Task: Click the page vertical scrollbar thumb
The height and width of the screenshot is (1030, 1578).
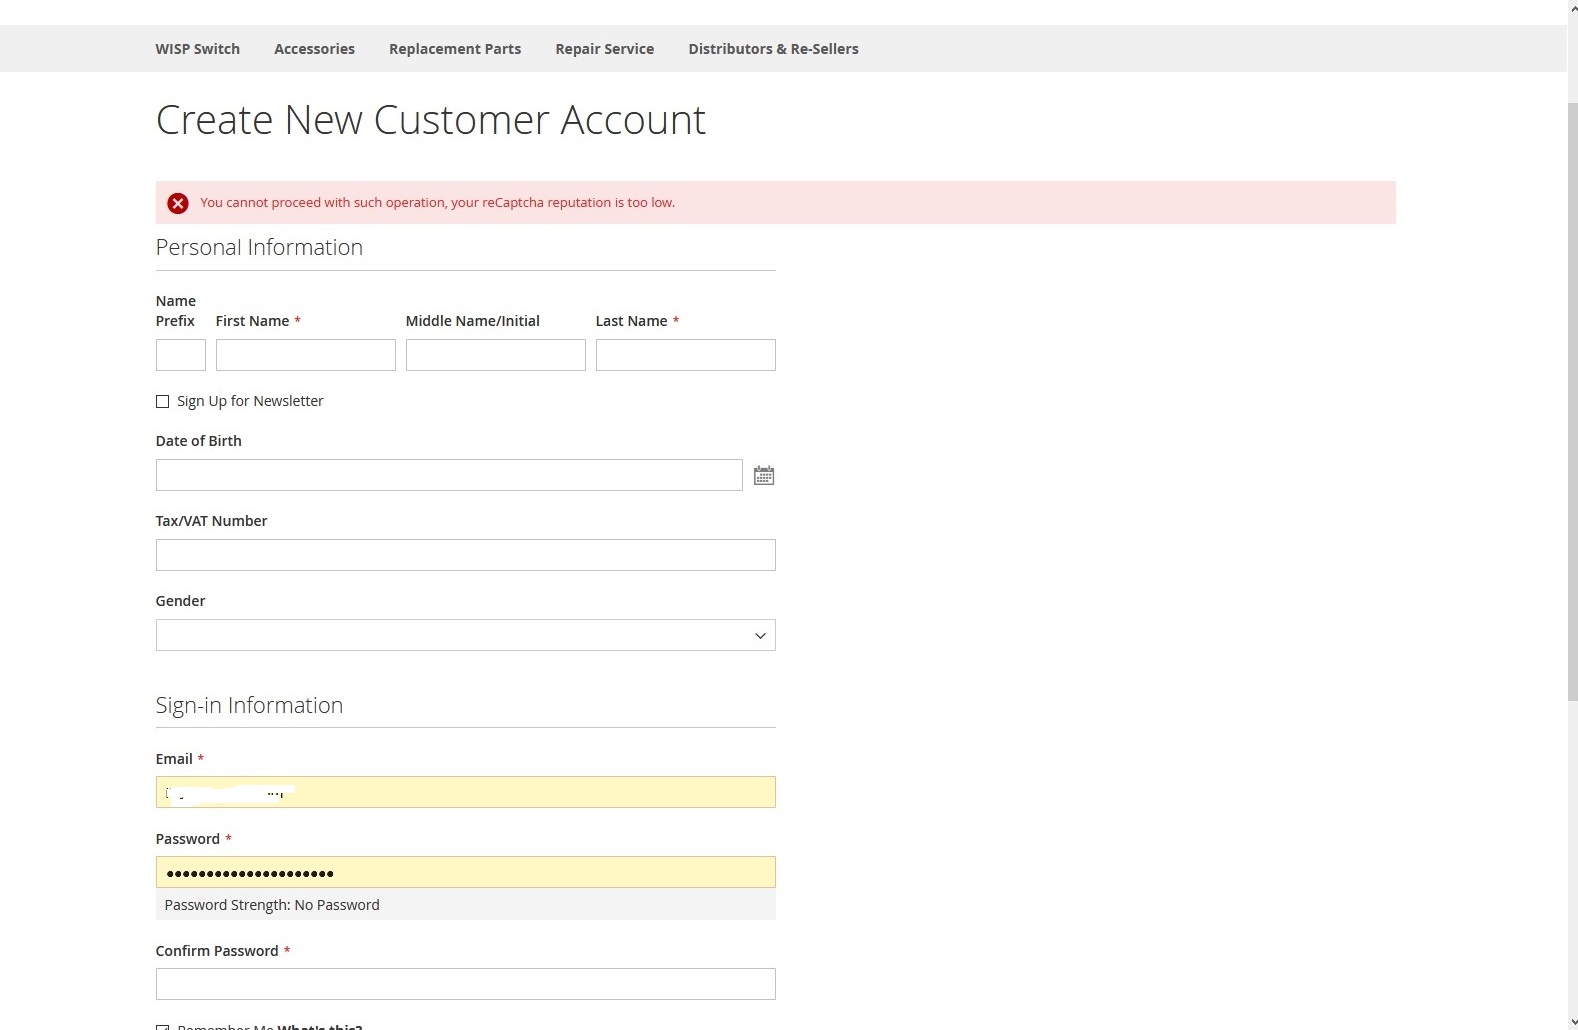Action: pyautogui.click(x=1572, y=400)
